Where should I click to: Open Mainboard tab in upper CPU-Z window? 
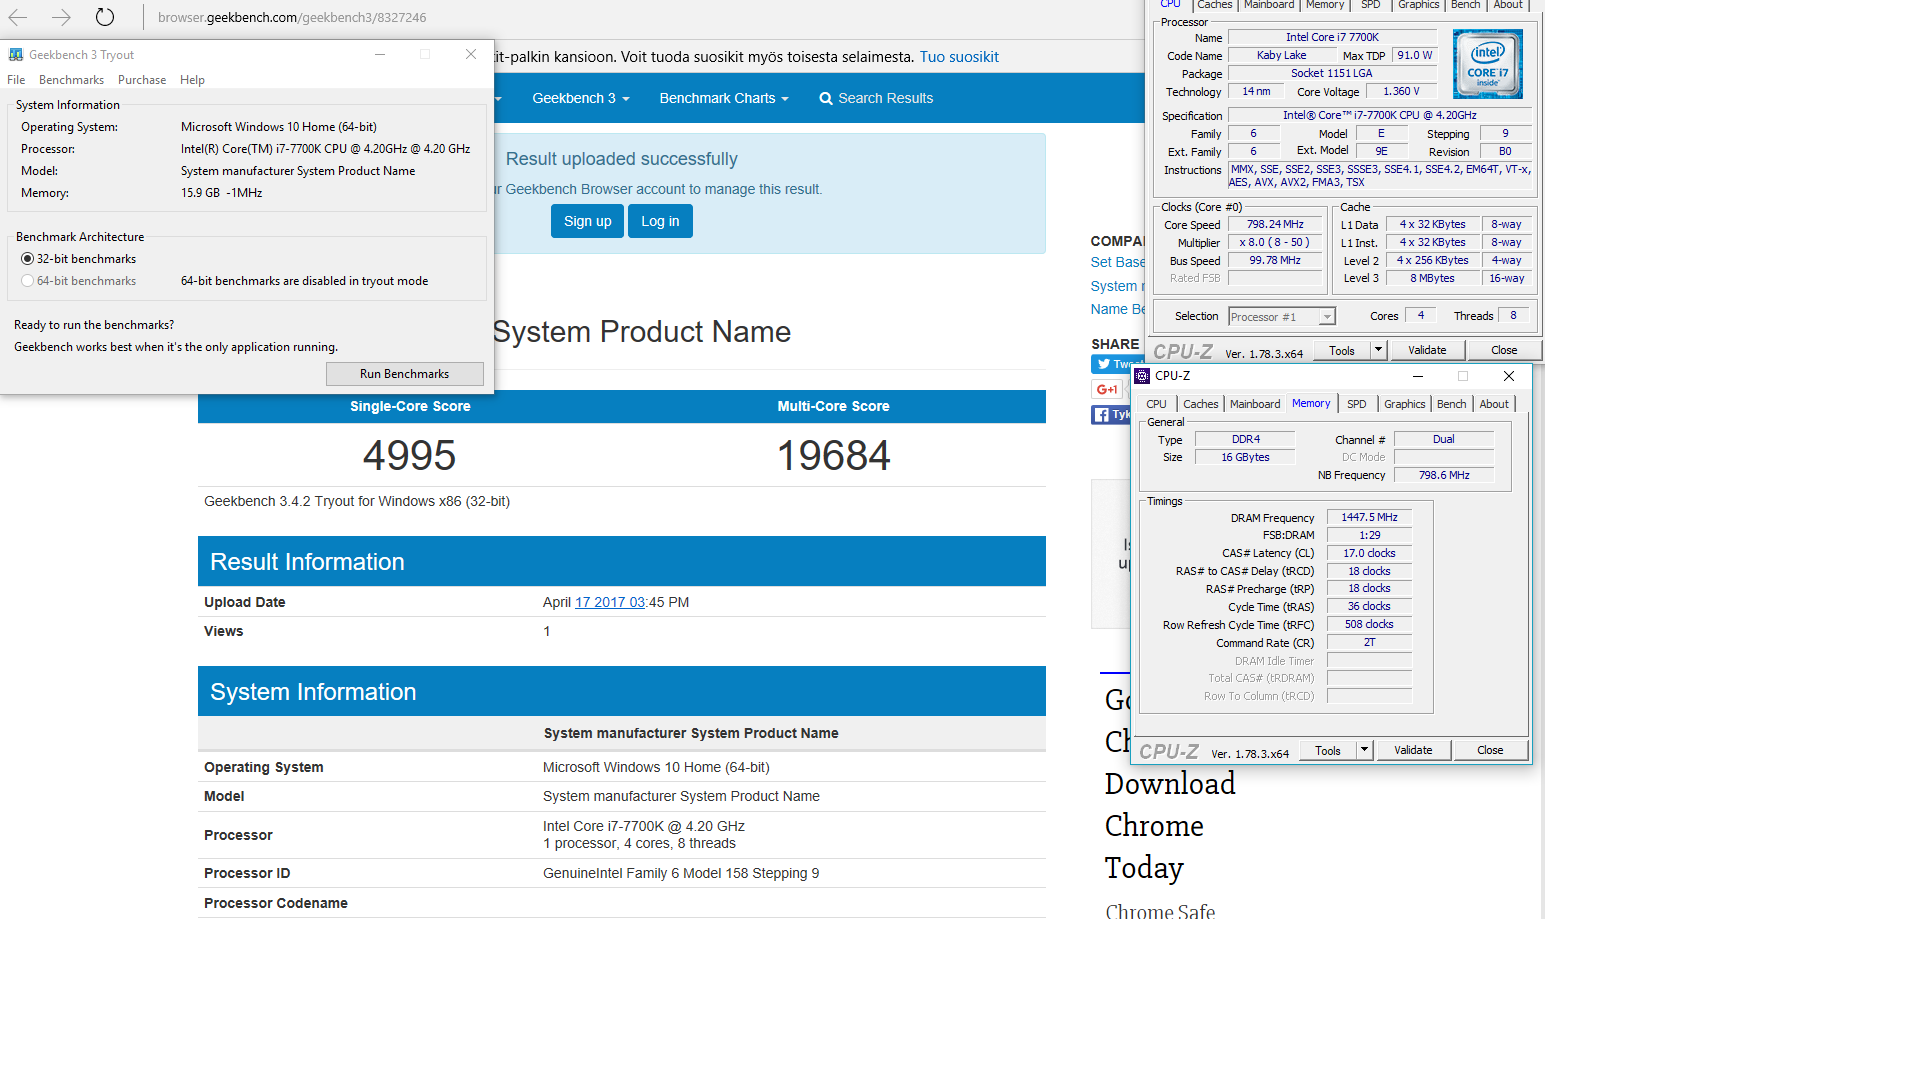point(1269,5)
